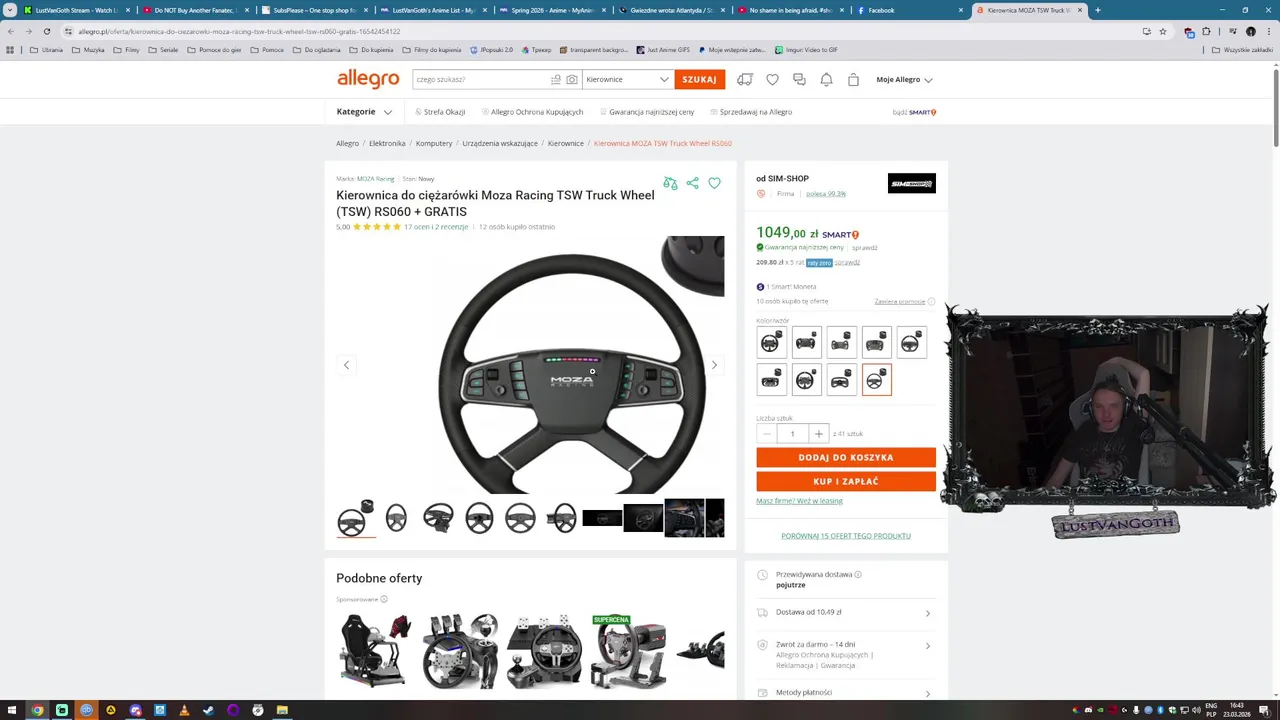Click the camera image-search icon

[x=572, y=79]
